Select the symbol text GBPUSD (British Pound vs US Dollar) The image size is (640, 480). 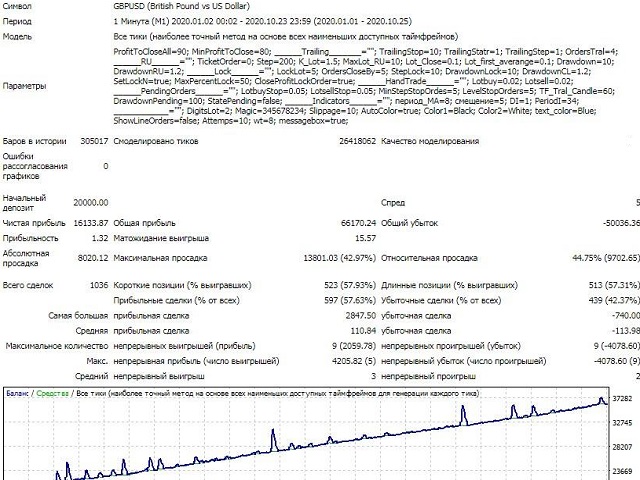[x=182, y=7]
